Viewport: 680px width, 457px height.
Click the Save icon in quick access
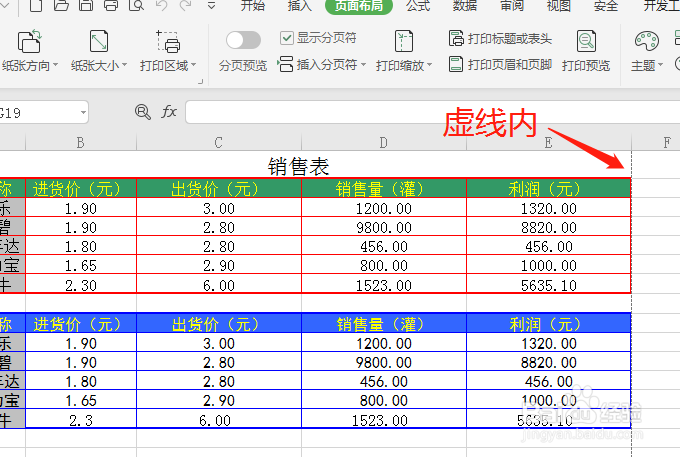[86, 5]
